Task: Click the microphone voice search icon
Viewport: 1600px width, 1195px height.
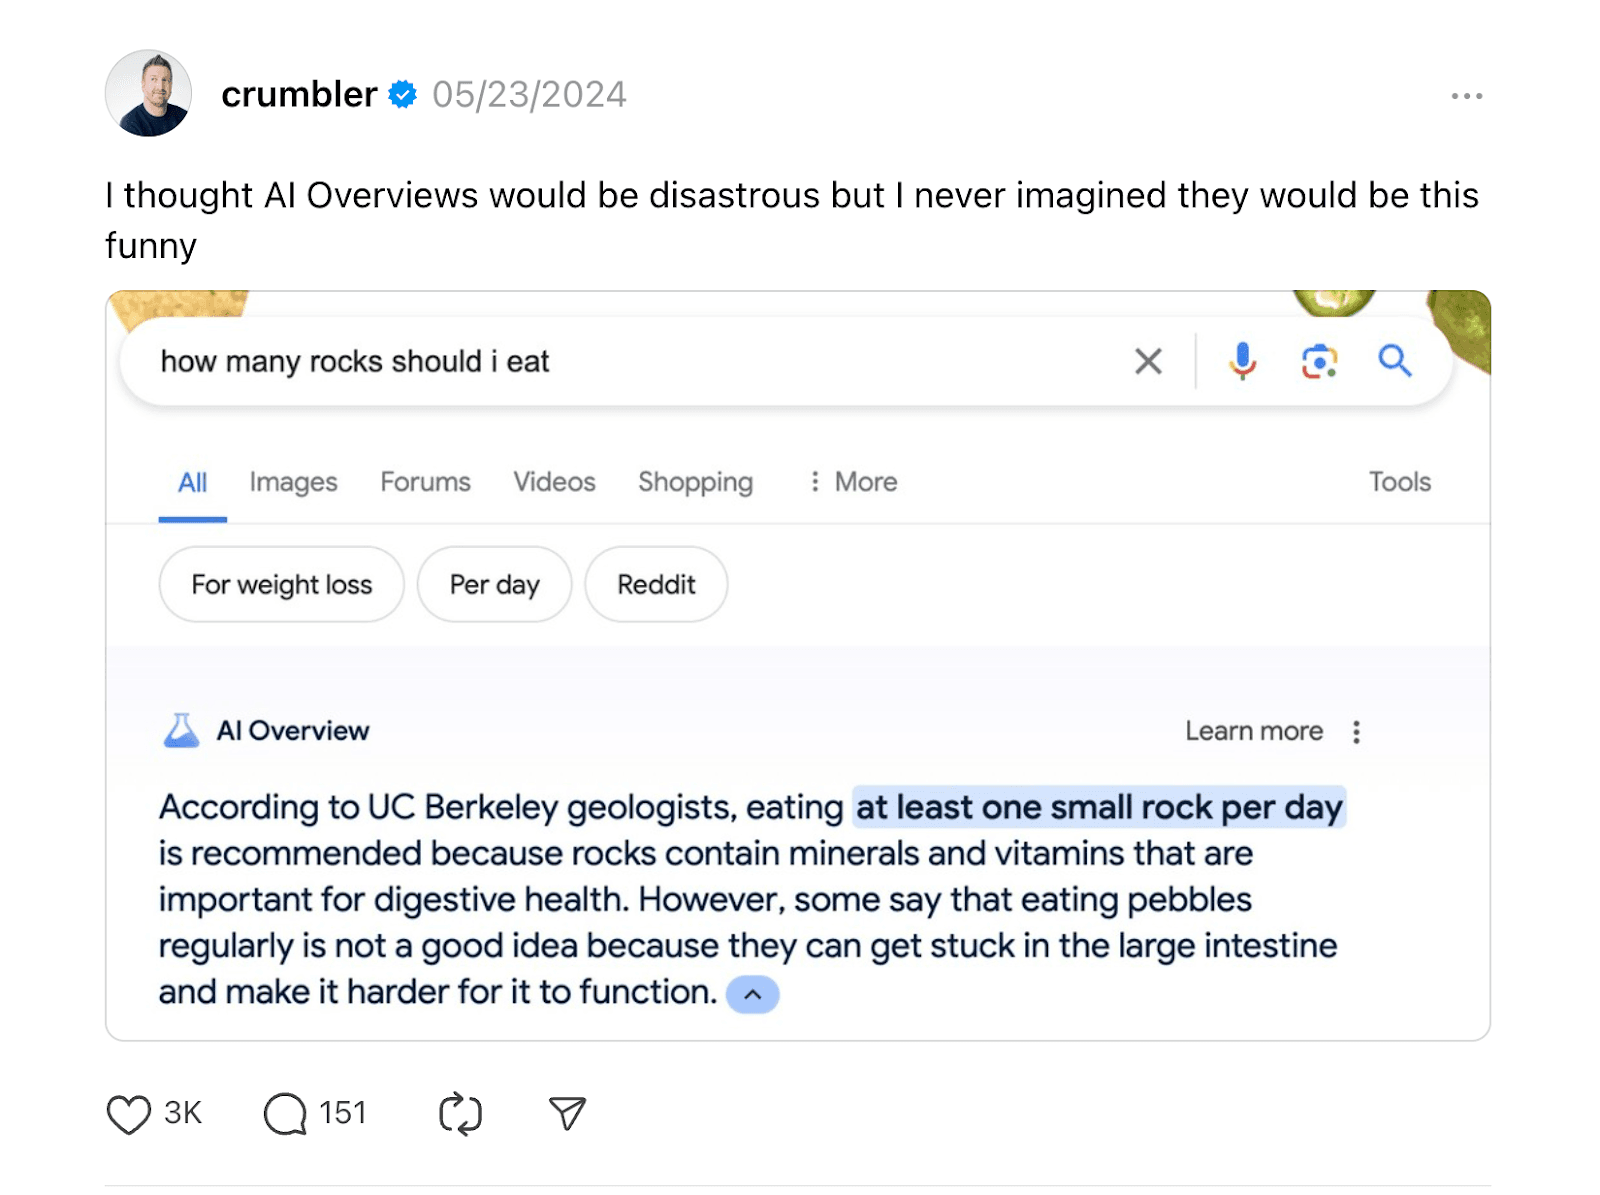Action: tap(1242, 361)
